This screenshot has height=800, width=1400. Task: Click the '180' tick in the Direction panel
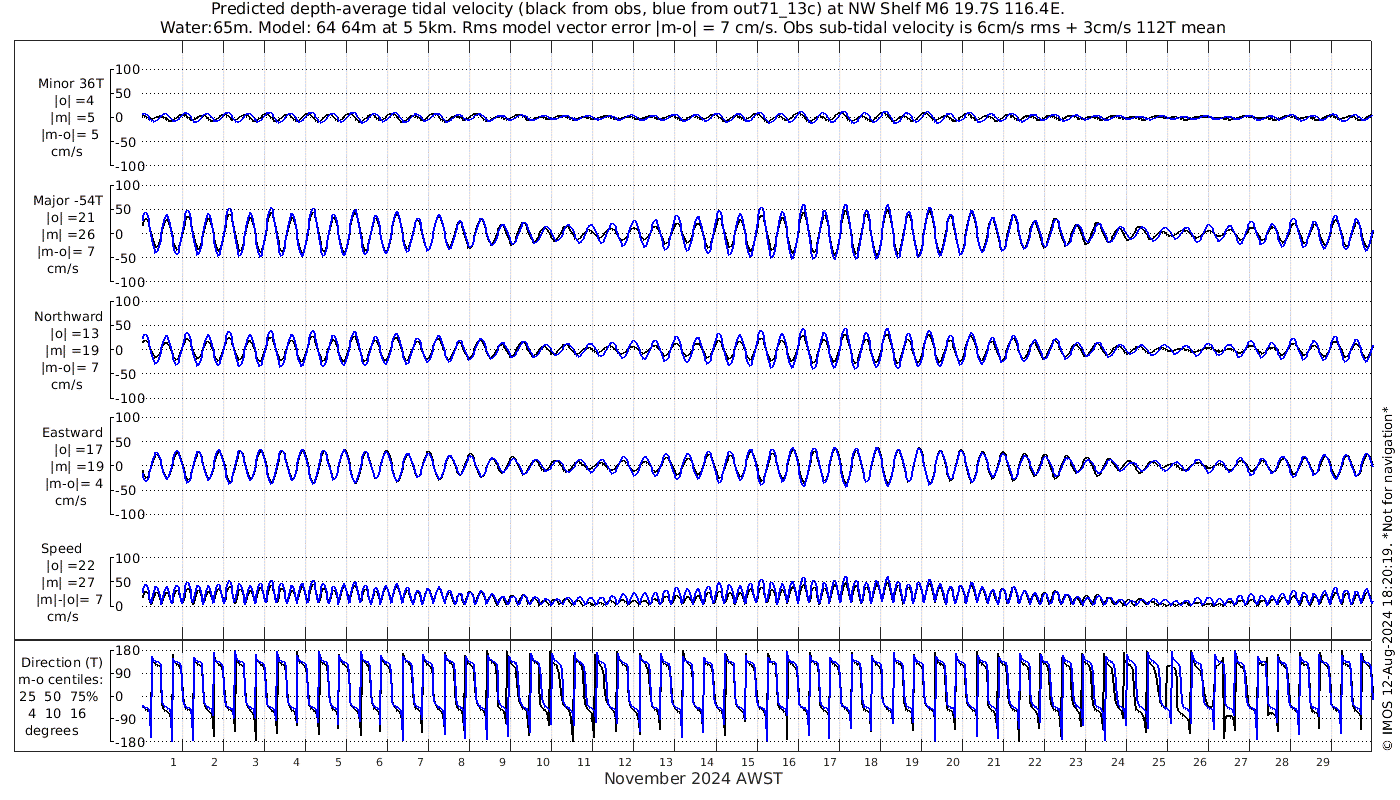(x=125, y=651)
